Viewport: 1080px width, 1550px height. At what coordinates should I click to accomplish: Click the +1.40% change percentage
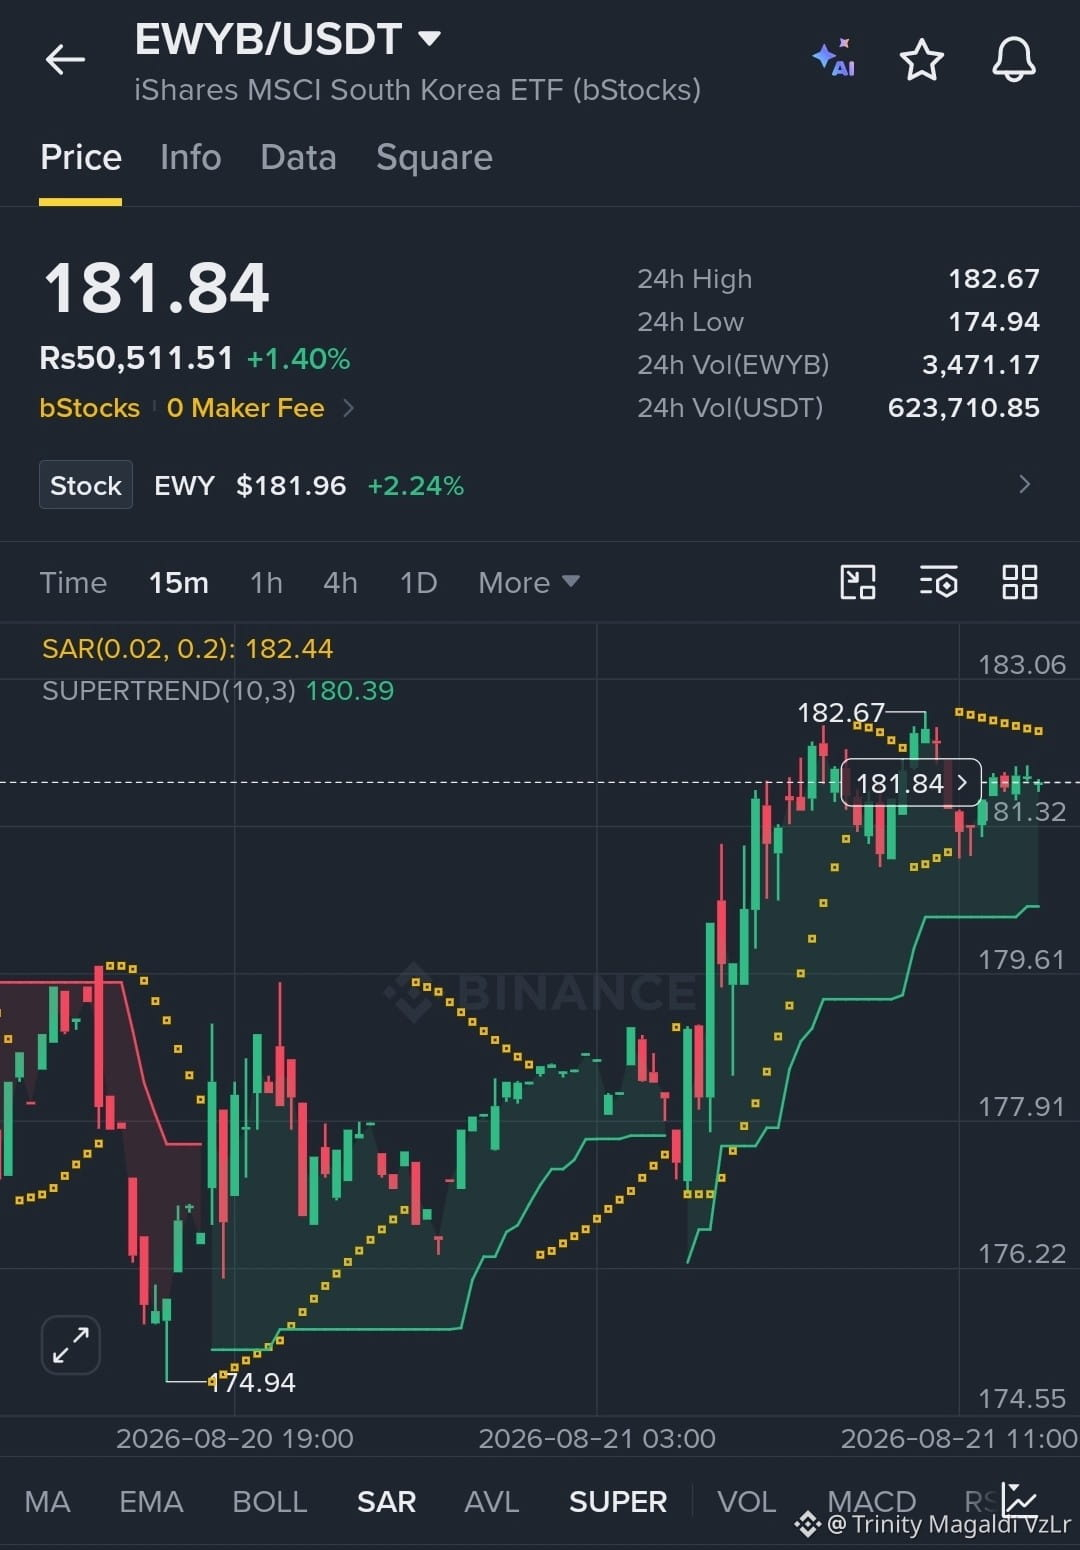(x=298, y=359)
